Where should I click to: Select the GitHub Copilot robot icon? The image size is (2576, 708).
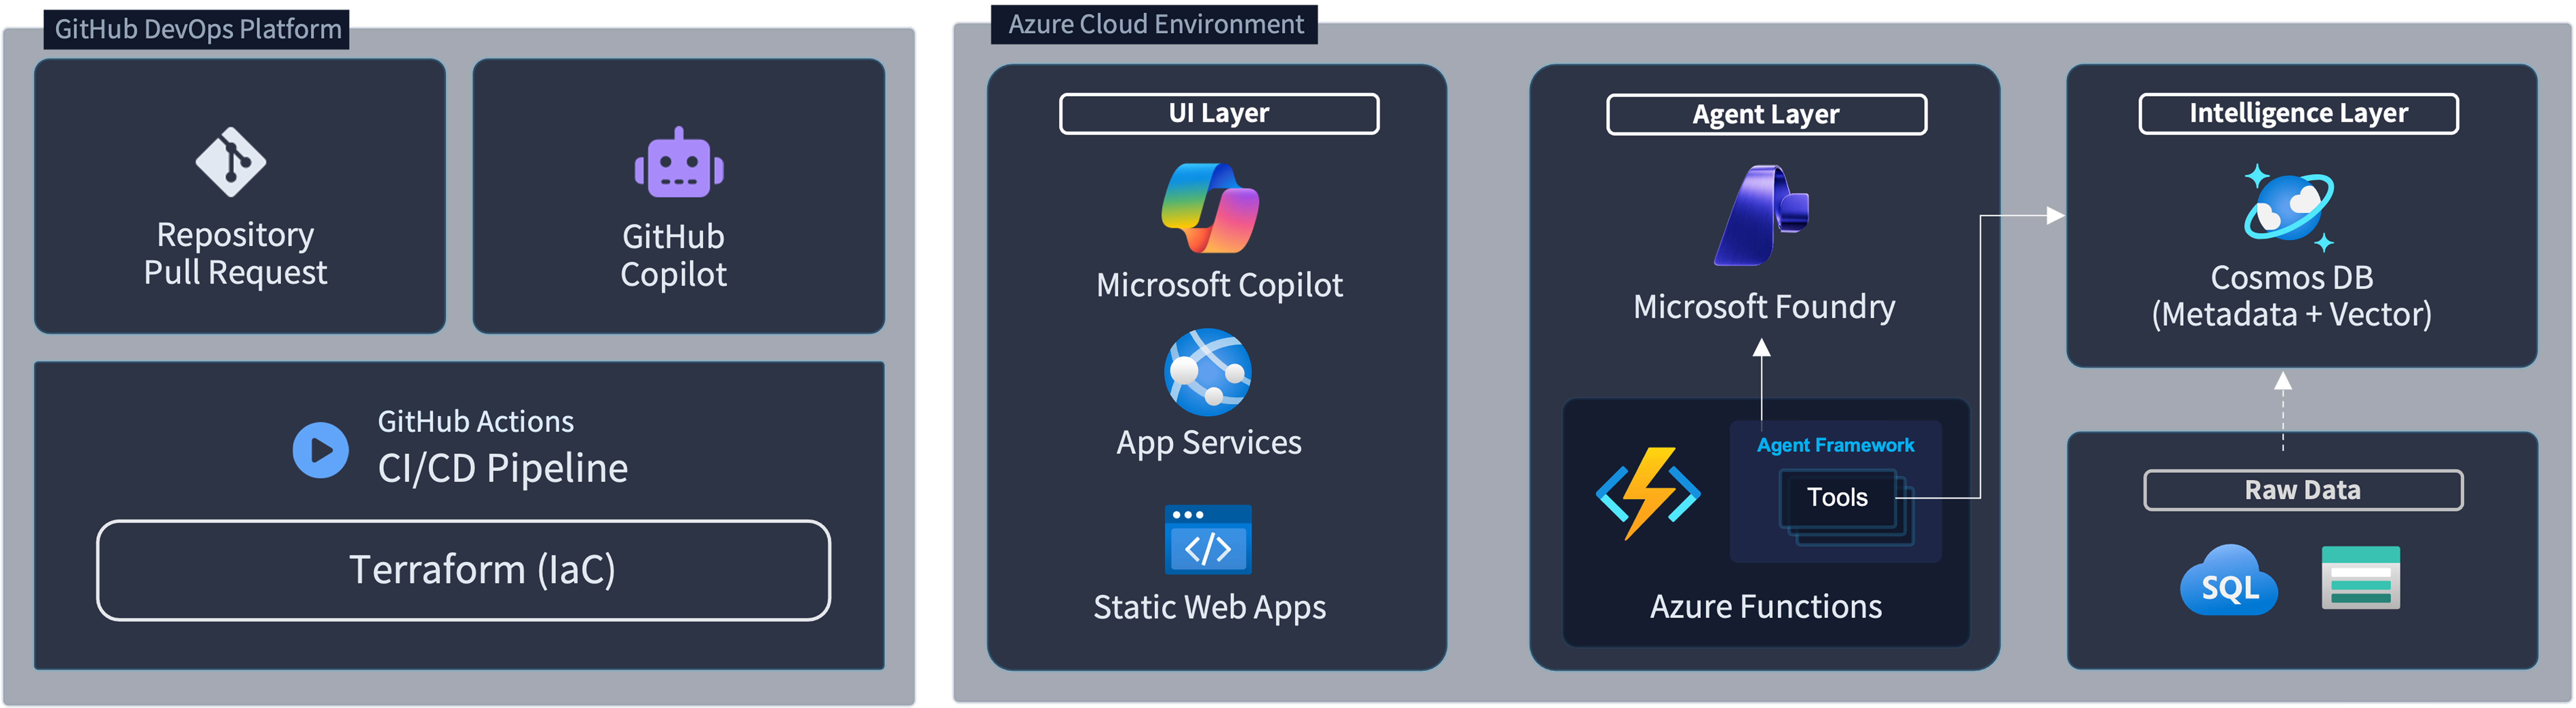coord(679,162)
